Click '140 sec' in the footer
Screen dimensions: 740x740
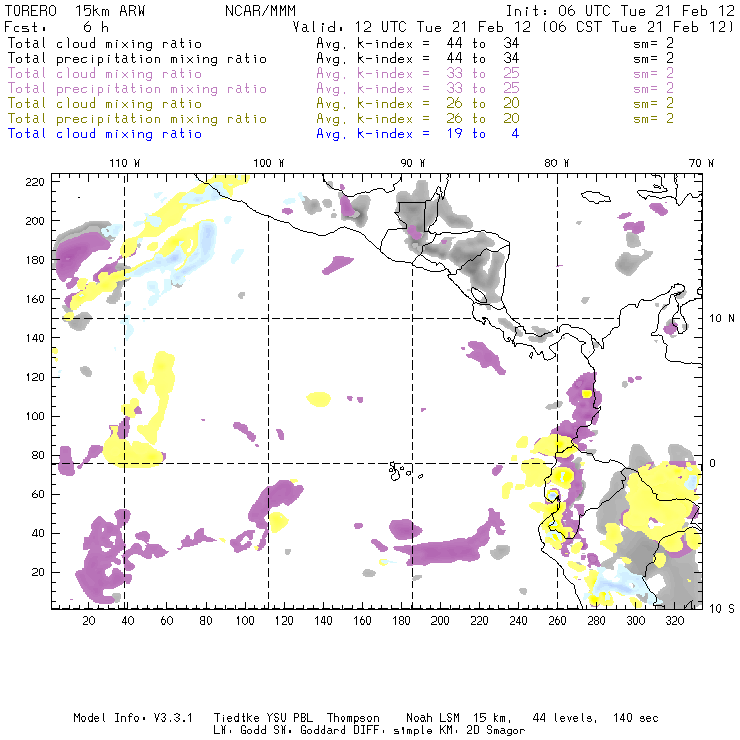pos(635,718)
